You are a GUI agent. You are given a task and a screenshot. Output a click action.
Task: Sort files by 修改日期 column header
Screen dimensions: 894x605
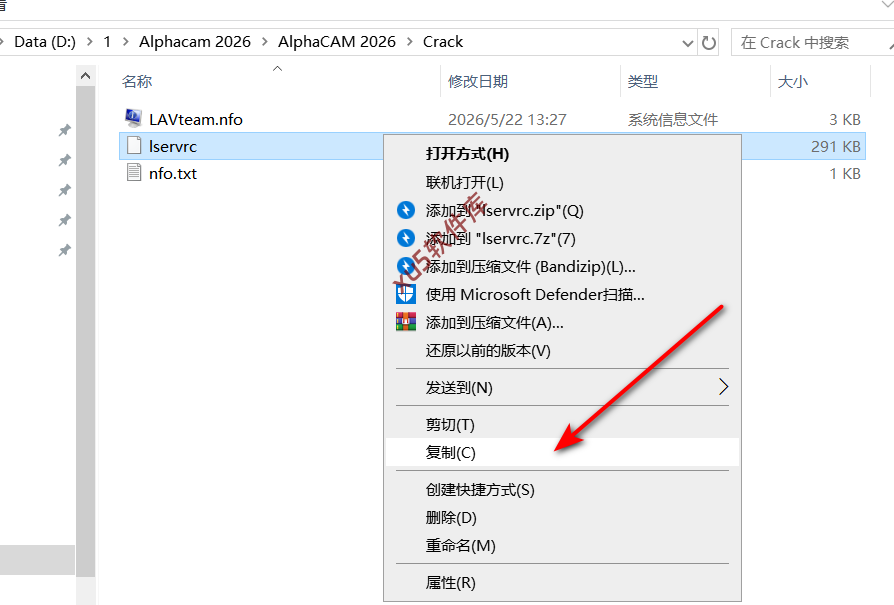pyautogui.click(x=478, y=82)
